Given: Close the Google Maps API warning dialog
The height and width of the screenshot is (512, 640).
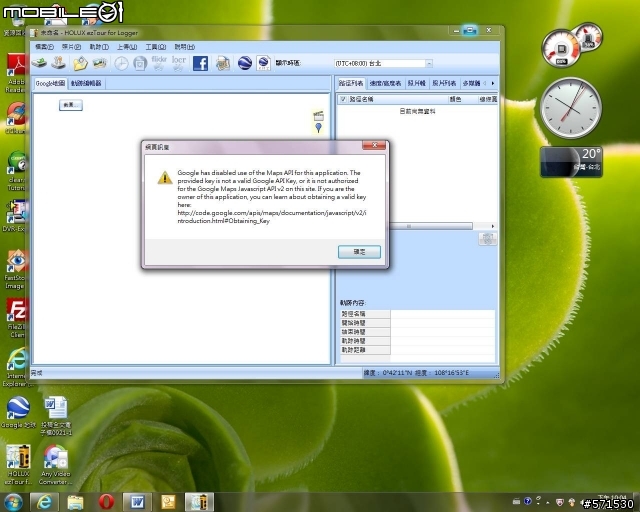Looking at the screenshot, I should 373,145.
